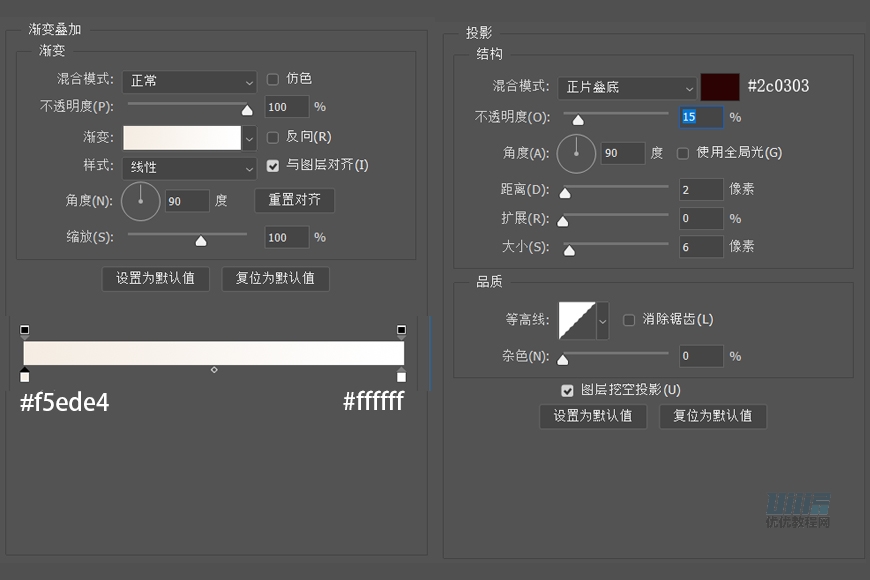Click the 缩放 slider handle
The height and width of the screenshot is (580, 870).
point(199,239)
